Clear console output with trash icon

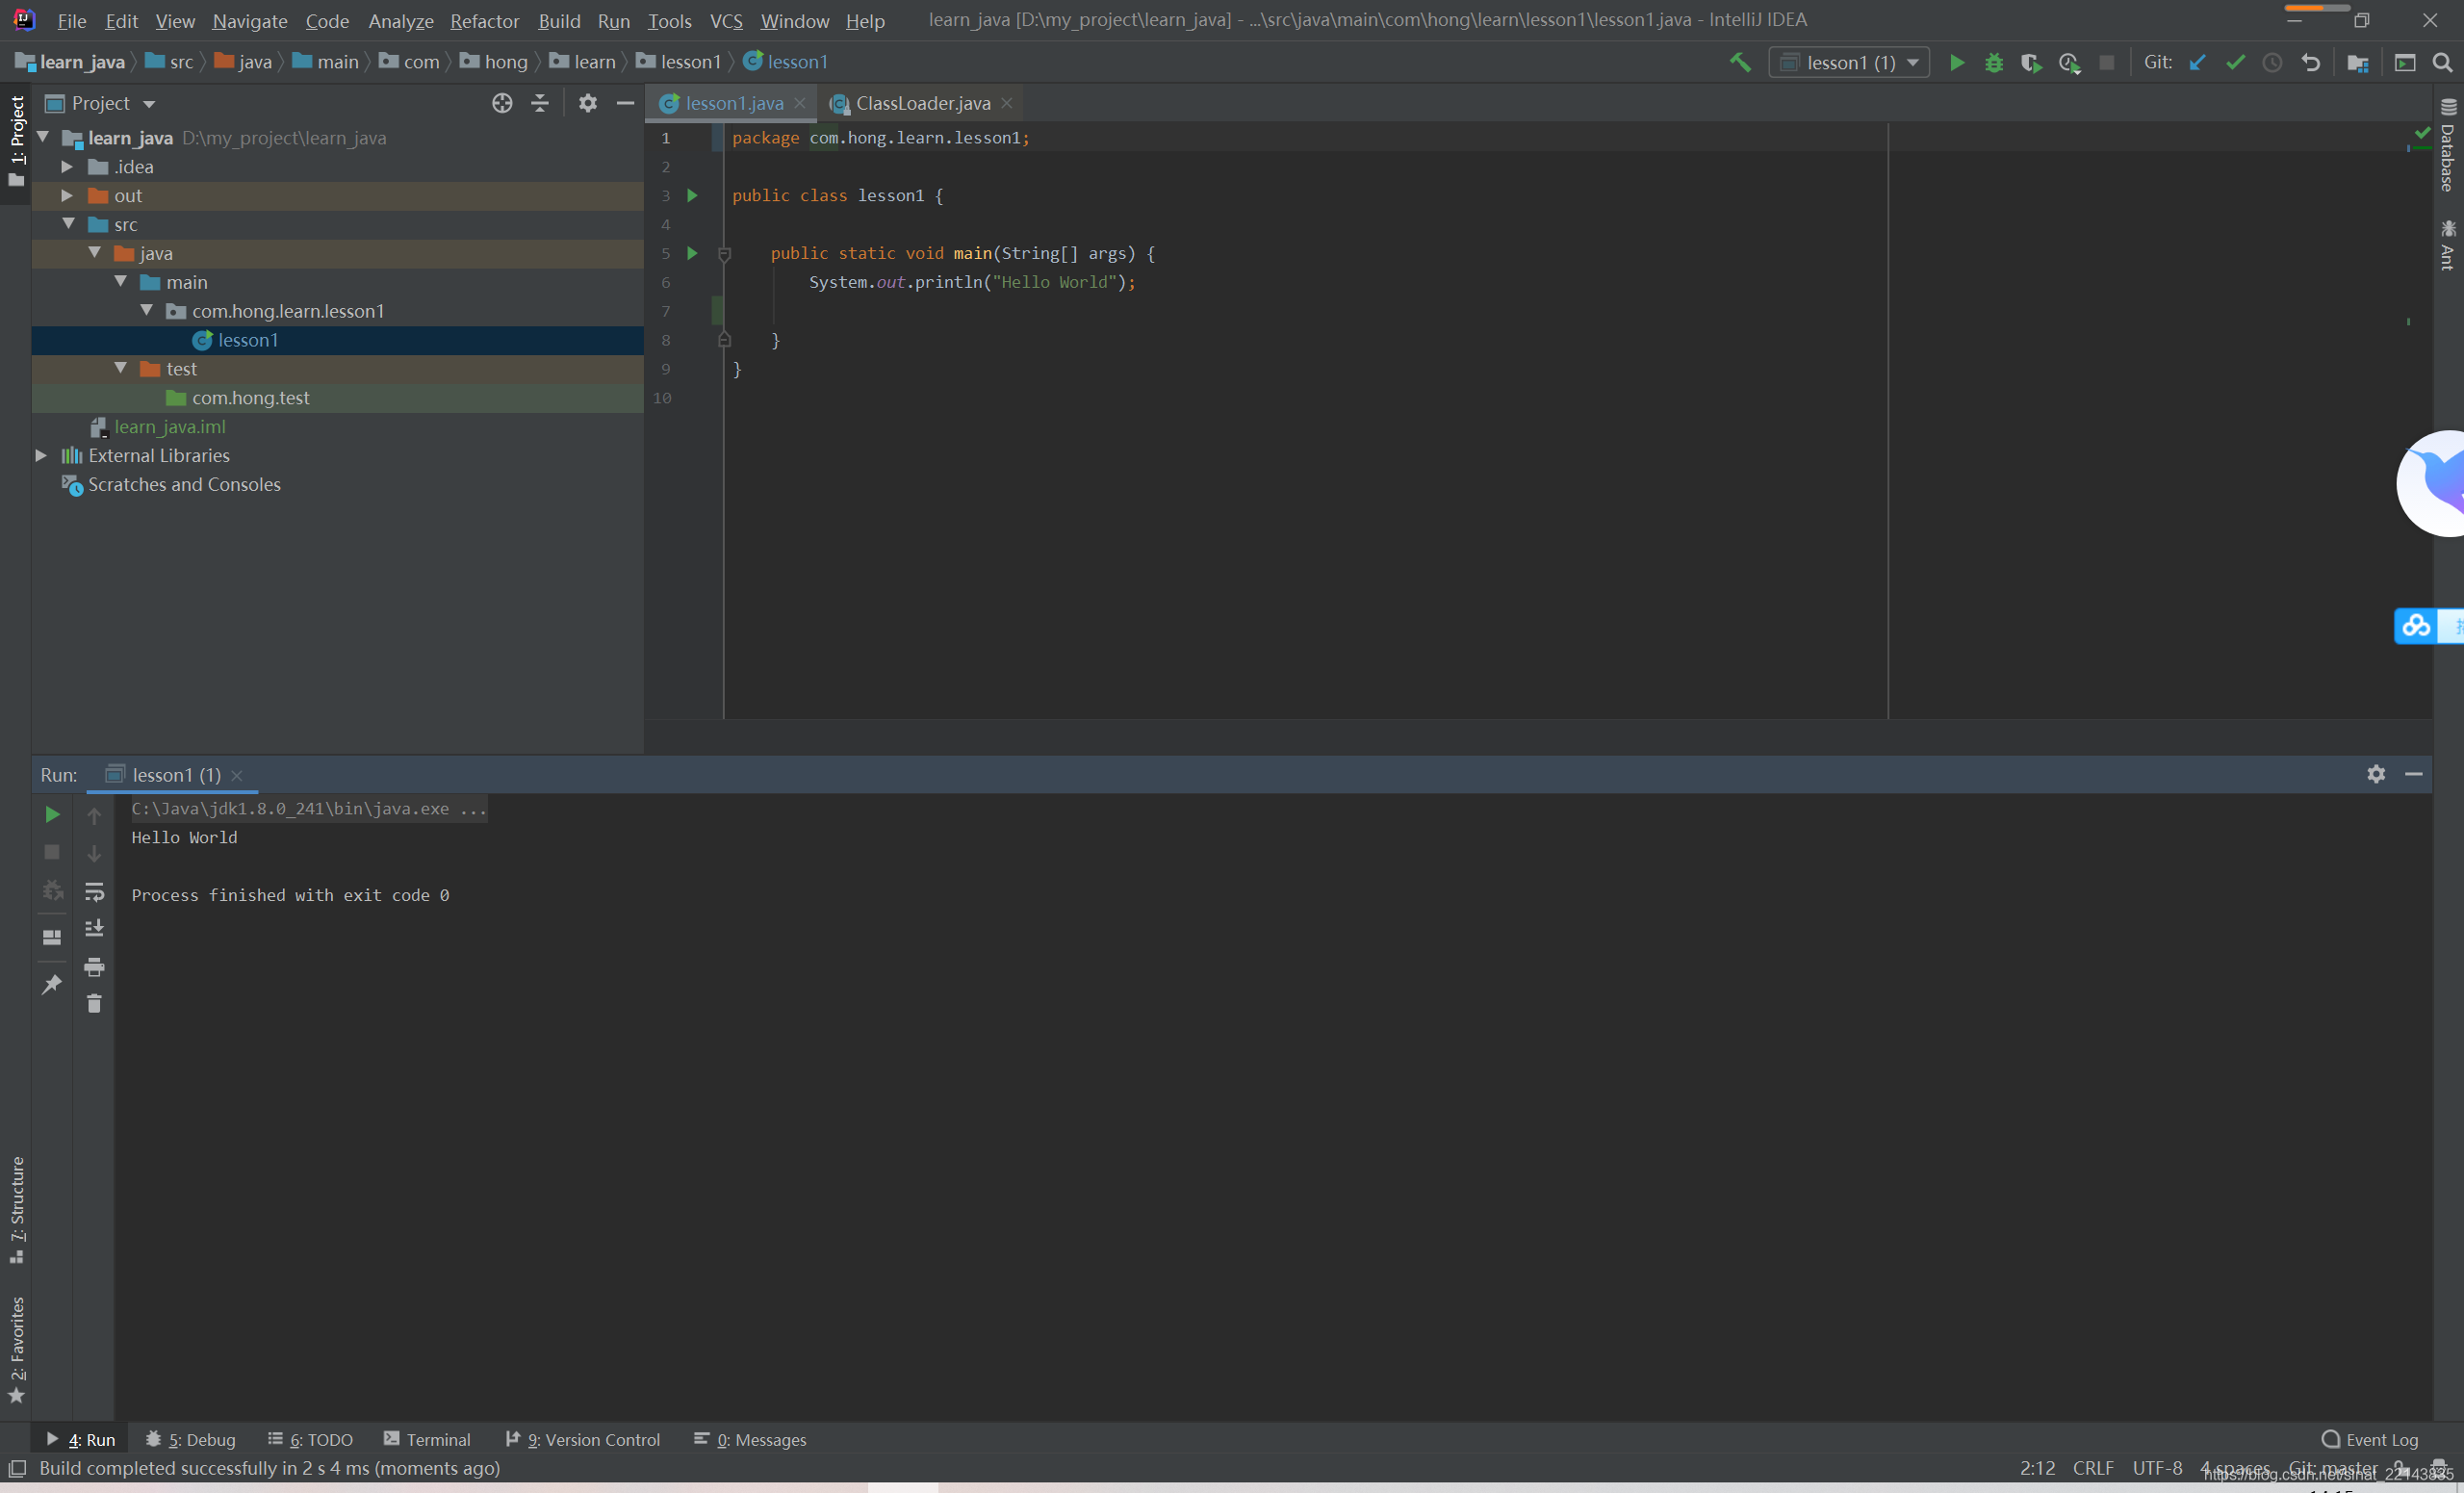click(x=94, y=1003)
